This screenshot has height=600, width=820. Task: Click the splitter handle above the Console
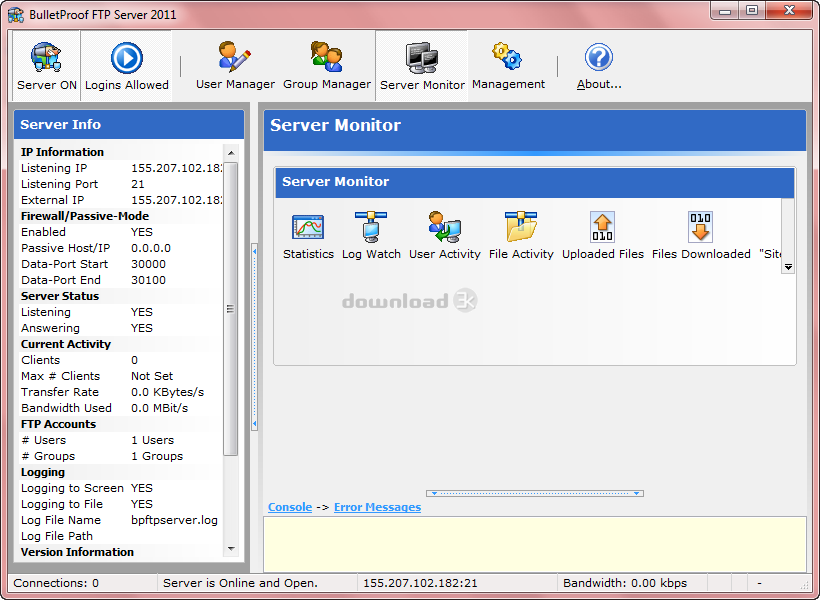[534, 493]
